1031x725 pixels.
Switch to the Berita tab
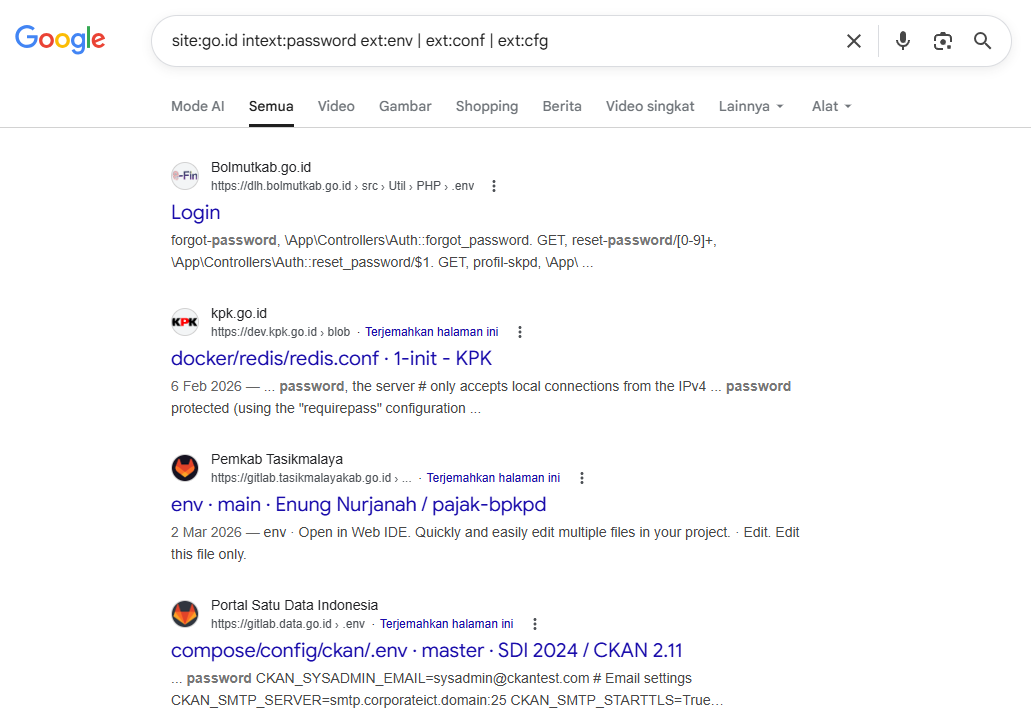[562, 106]
